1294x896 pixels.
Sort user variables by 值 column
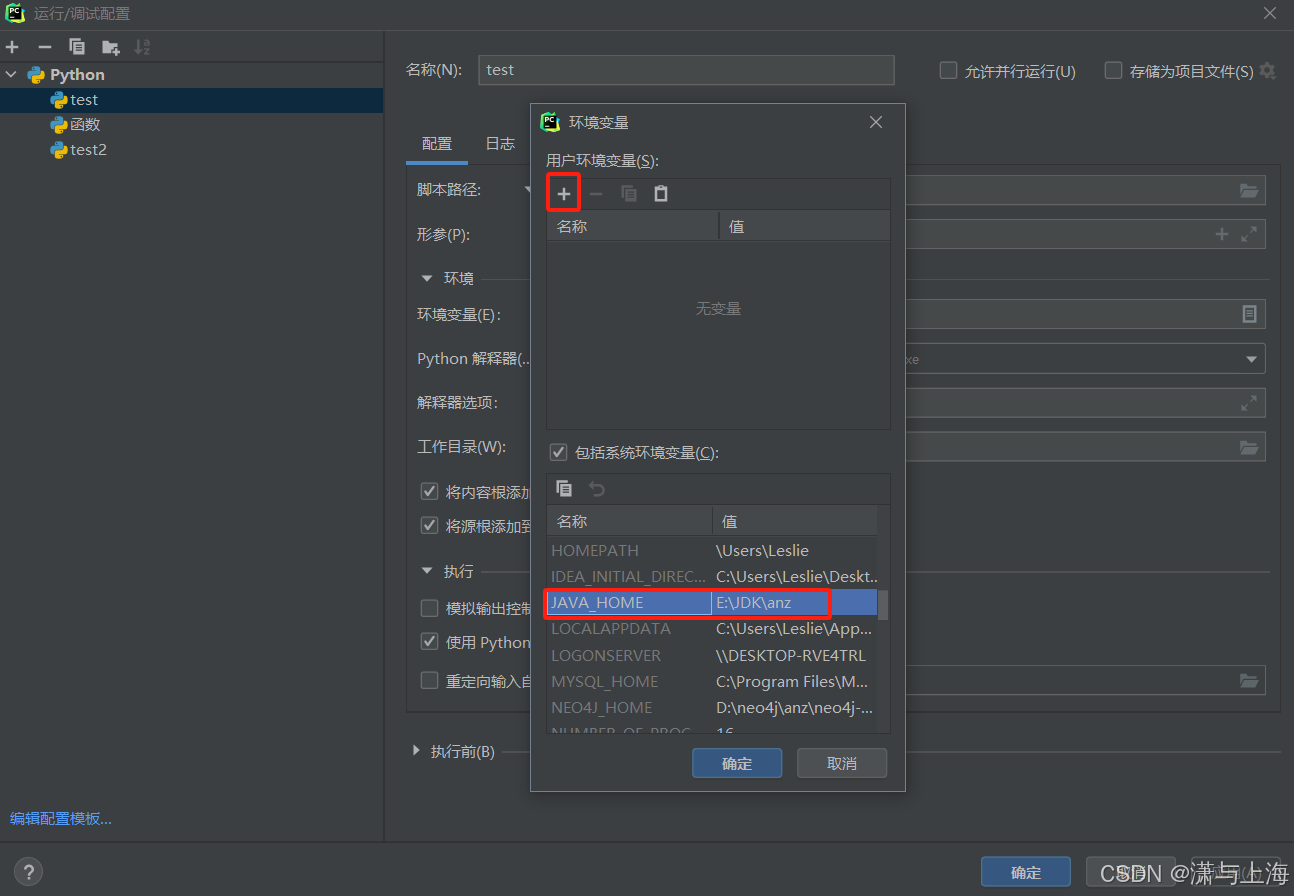804,226
